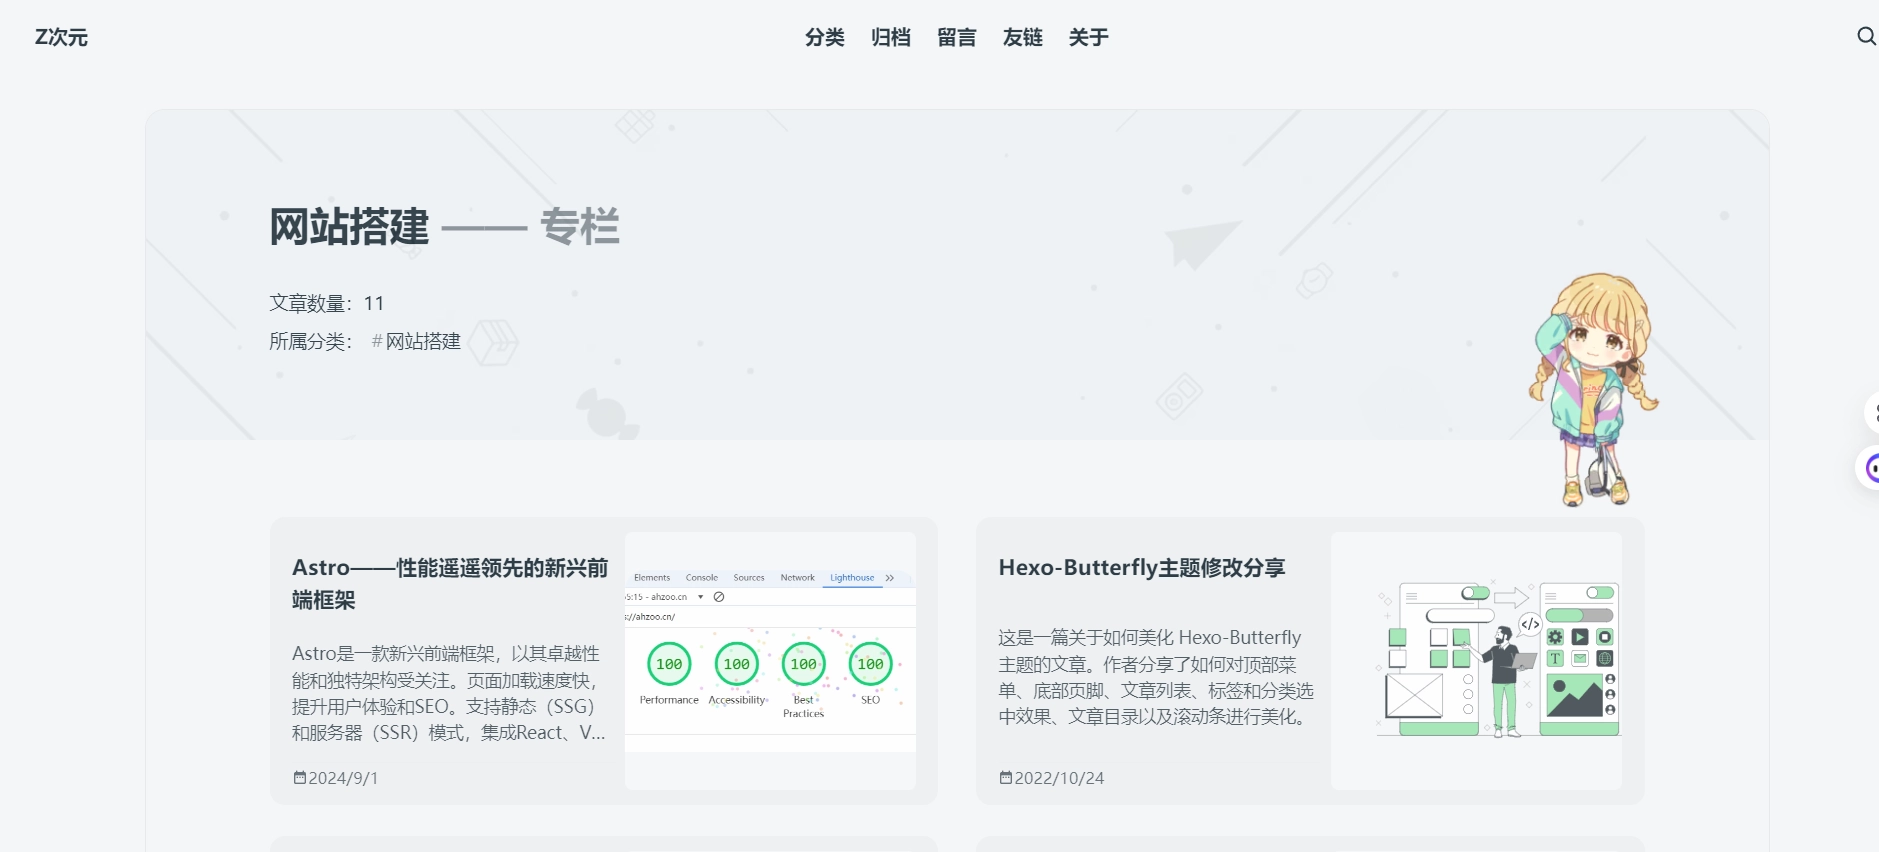
Task: Open the Astro article title
Action: tap(449, 583)
